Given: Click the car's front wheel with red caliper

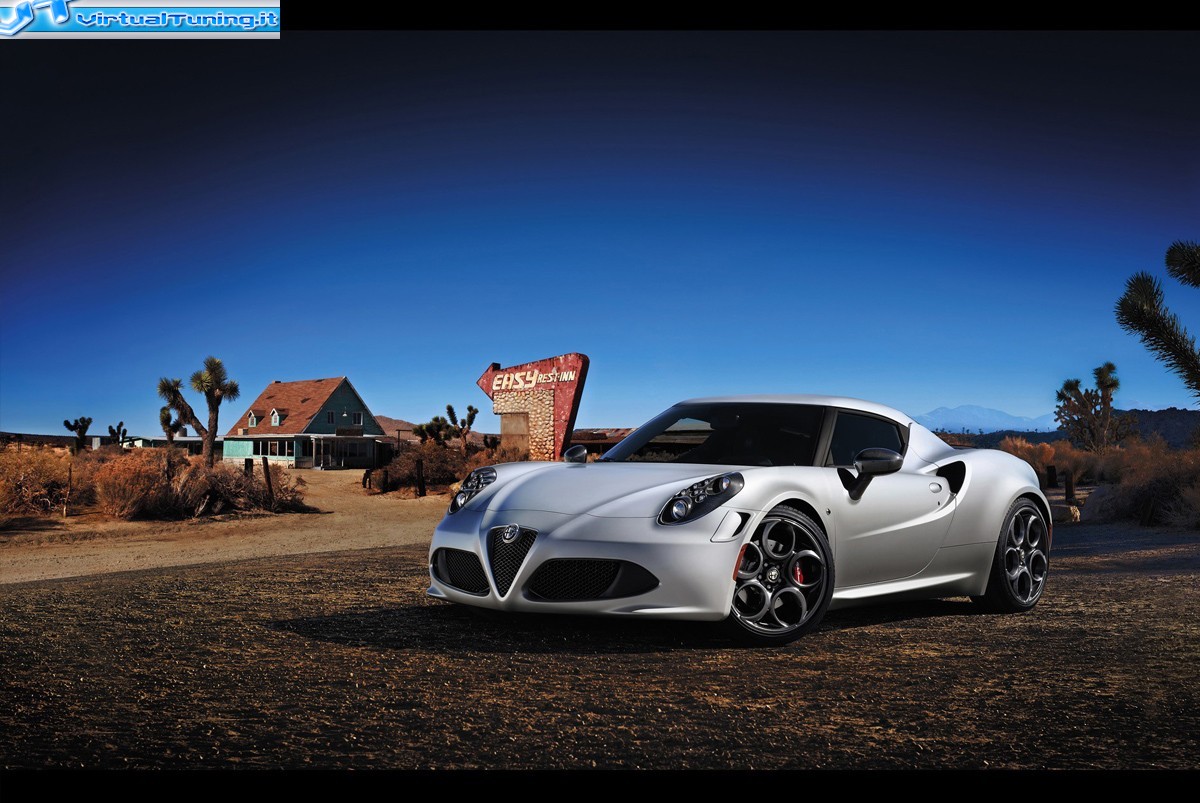Looking at the screenshot, I should [x=780, y=575].
